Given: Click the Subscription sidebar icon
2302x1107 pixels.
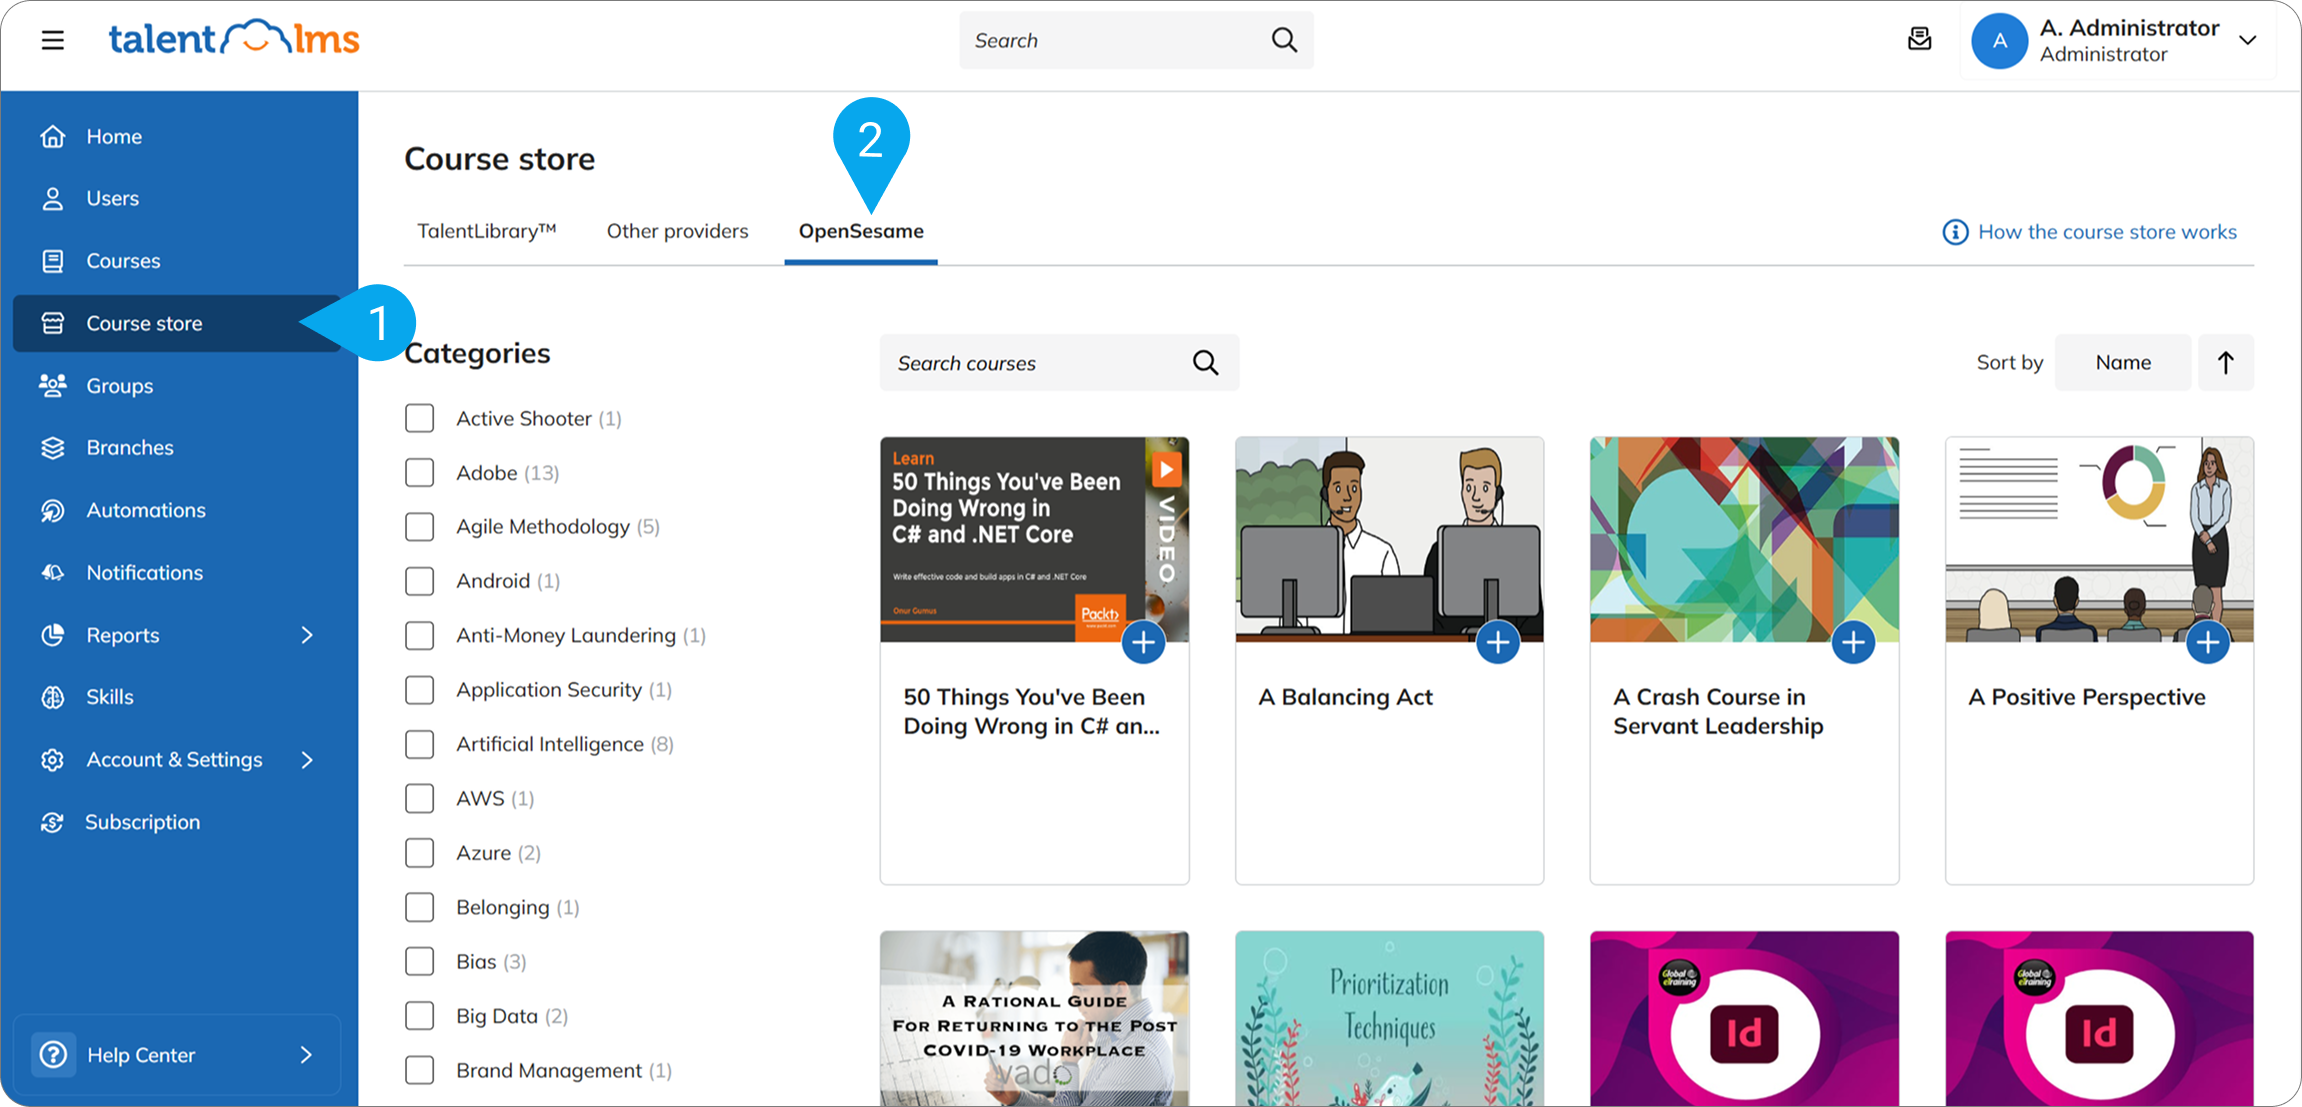Looking at the screenshot, I should coord(53,822).
